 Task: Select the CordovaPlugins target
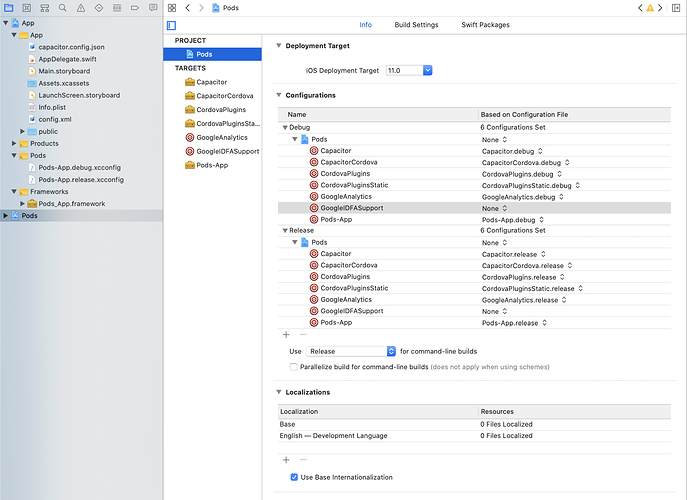[216, 110]
